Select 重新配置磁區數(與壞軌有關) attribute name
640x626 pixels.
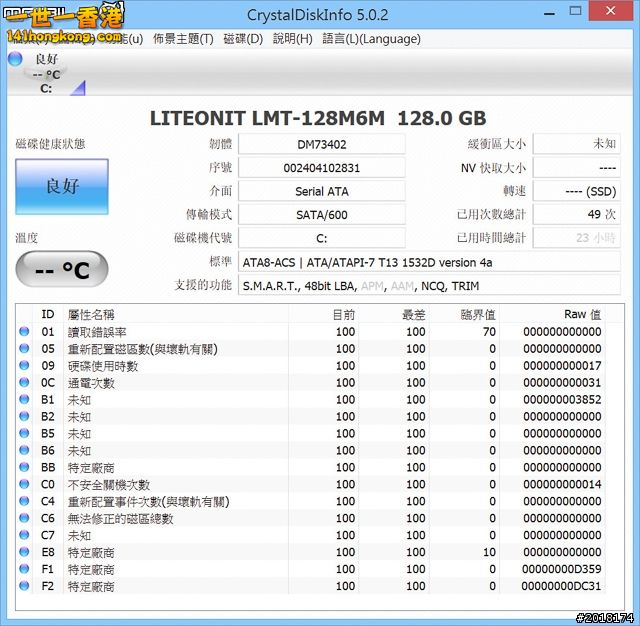[x=143, y=349]
